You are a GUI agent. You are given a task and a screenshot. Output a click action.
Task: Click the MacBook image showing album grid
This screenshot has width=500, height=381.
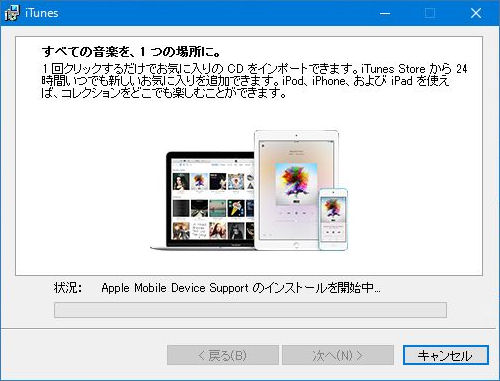(x=203, y=201)
